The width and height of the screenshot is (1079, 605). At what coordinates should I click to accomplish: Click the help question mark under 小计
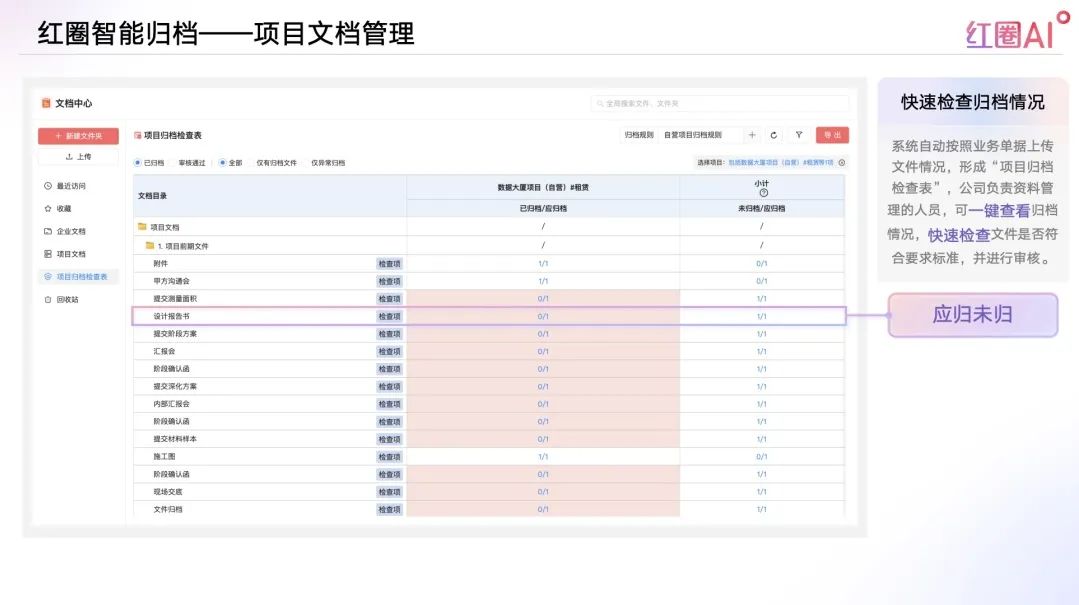coord(763,193)
